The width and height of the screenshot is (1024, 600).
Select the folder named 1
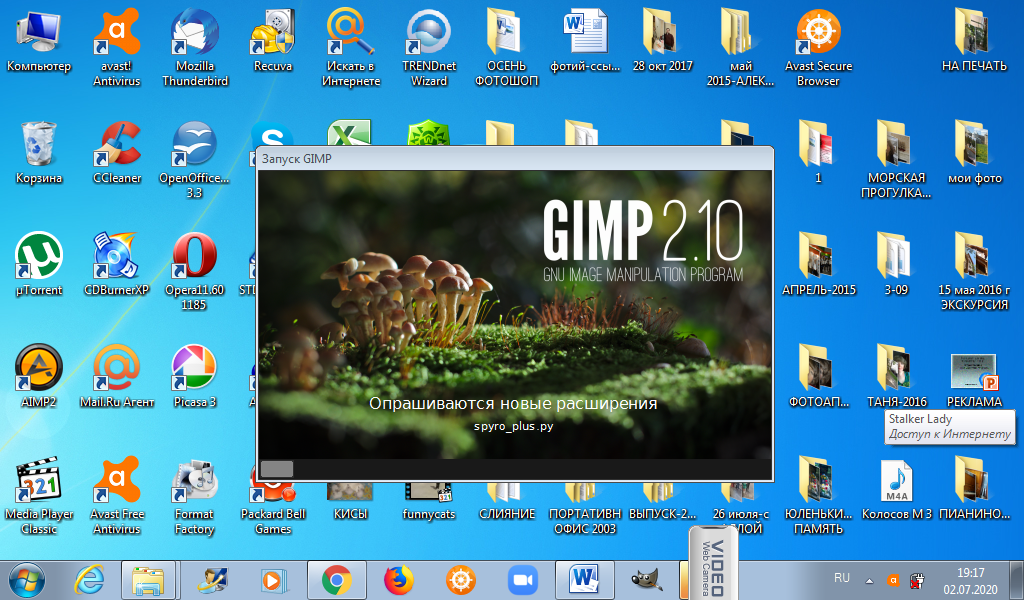pyautogui.click(x=818, y=152)
